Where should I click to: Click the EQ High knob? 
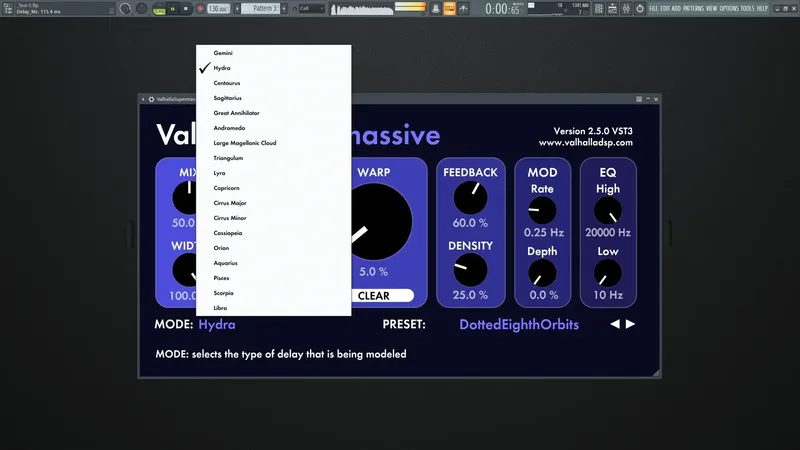click(608, 210)
